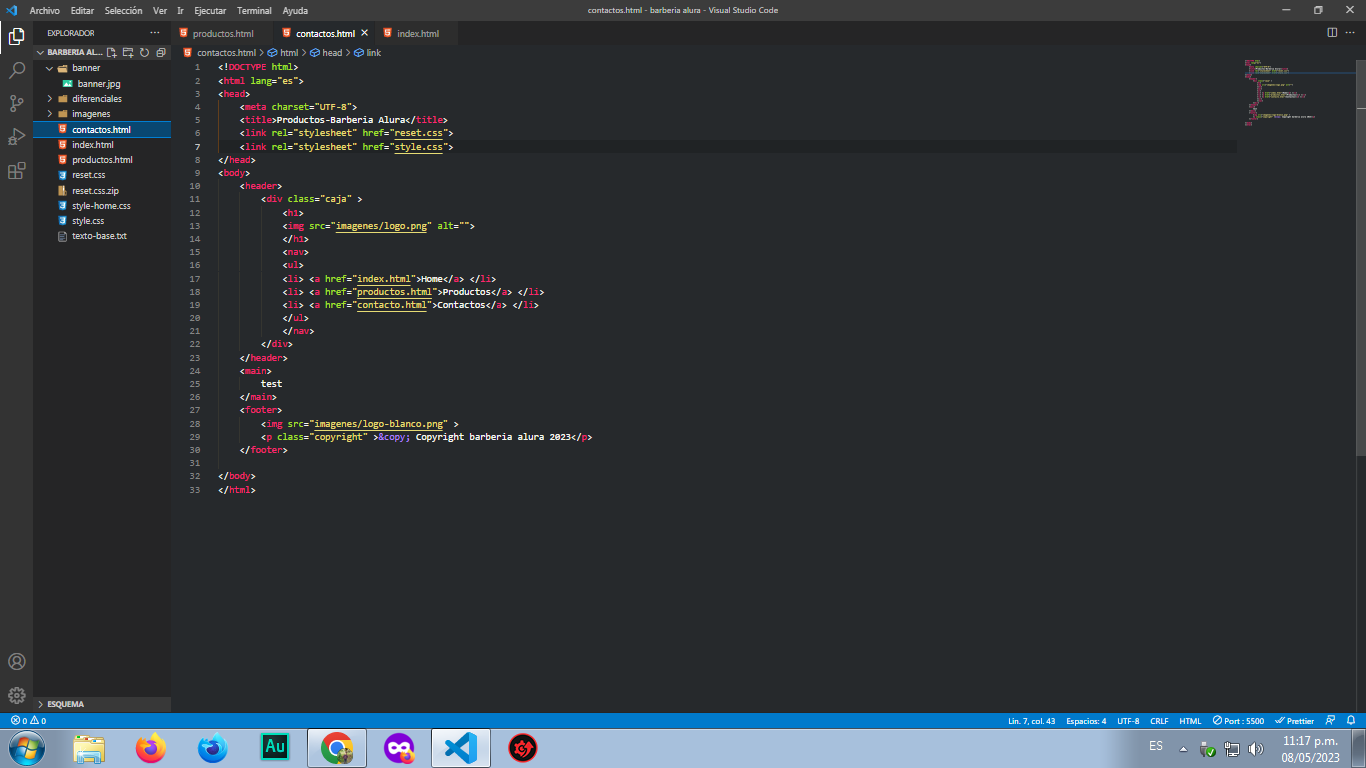Click the Prettier status bar item
The height and width of the screenshot is (768, 1366).
point(1294,720)
